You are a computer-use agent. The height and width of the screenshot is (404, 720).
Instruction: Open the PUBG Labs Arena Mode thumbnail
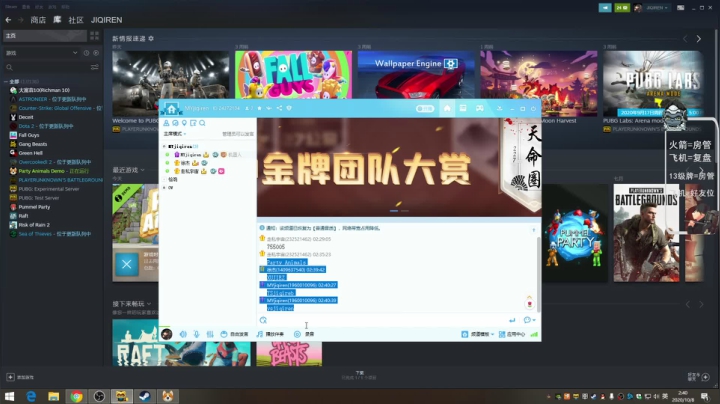pyautogui.click(x=653, y=83)
